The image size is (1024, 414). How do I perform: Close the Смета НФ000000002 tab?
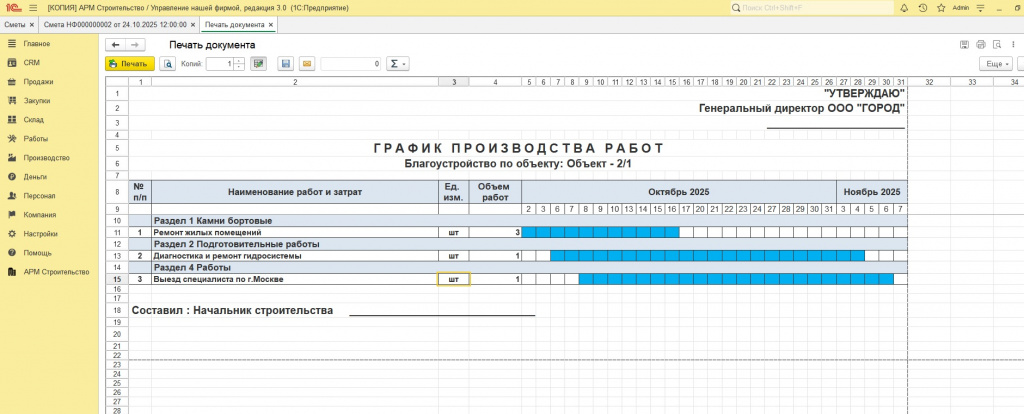click(193, 24)
